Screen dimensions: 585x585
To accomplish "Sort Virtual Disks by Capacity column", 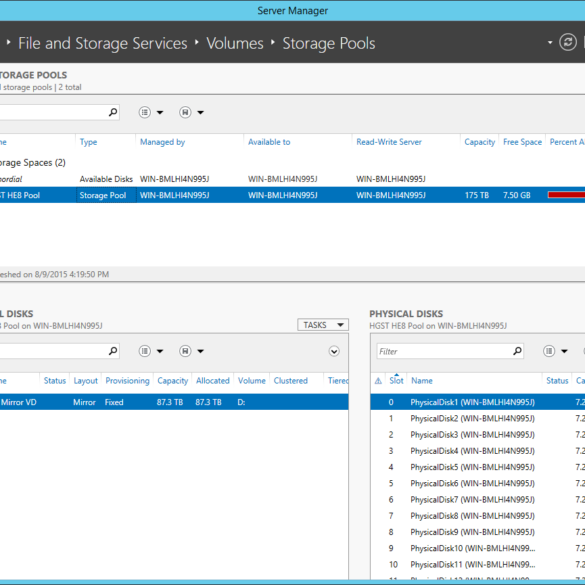I will coord(172,381).
